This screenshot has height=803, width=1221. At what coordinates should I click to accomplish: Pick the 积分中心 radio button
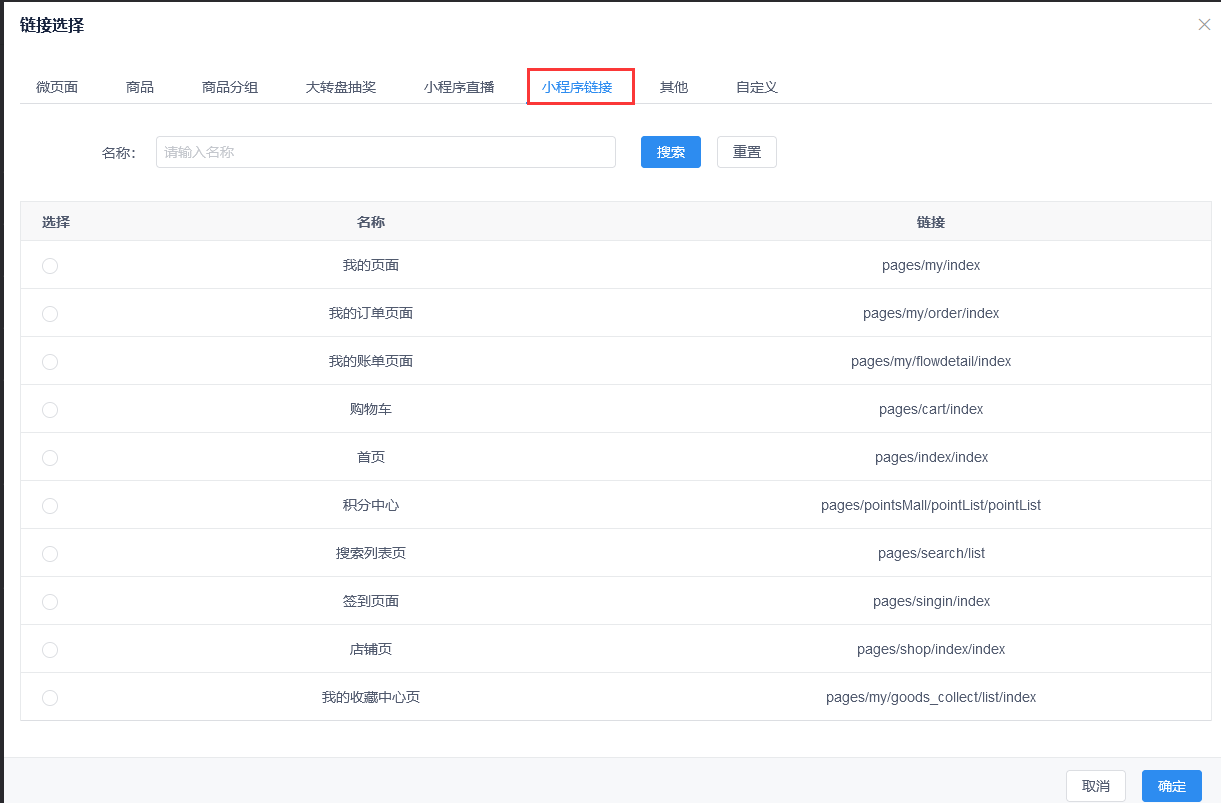pos(50,506)
